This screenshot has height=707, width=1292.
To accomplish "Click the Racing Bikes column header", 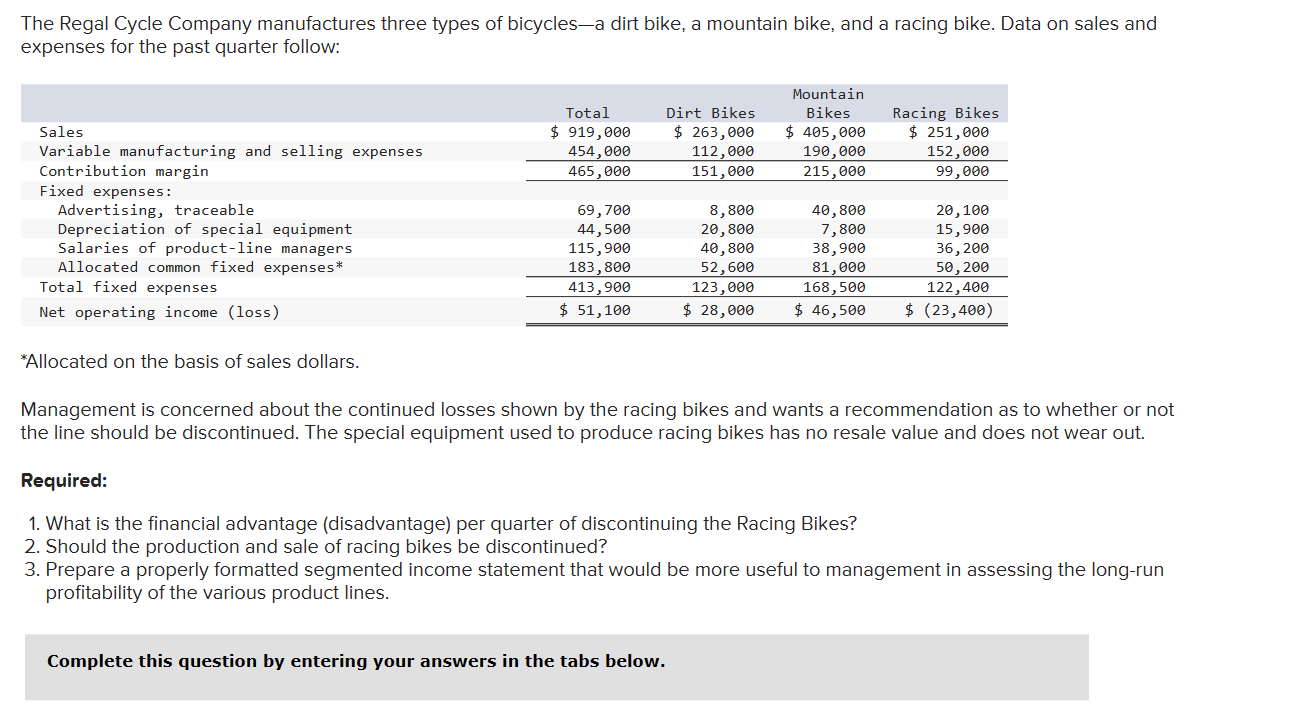I will tap(945, 113).
